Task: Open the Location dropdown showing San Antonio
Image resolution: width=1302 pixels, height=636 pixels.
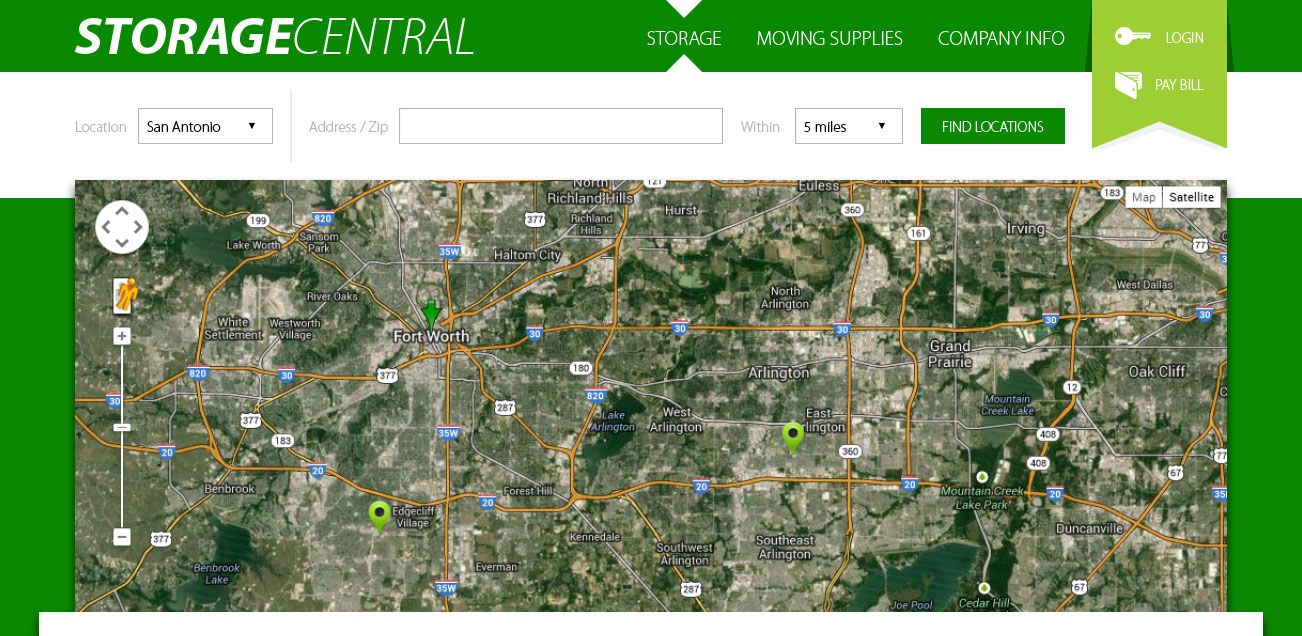Action: 205,126
